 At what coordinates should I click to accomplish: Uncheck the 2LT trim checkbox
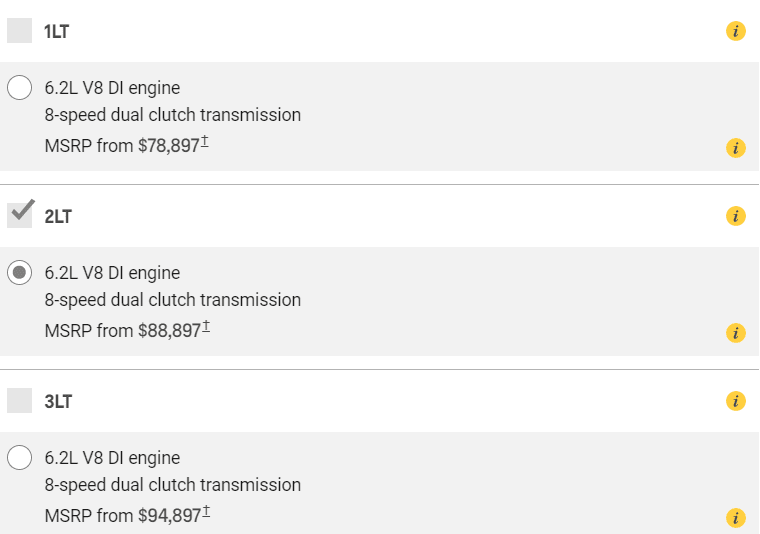20,215
